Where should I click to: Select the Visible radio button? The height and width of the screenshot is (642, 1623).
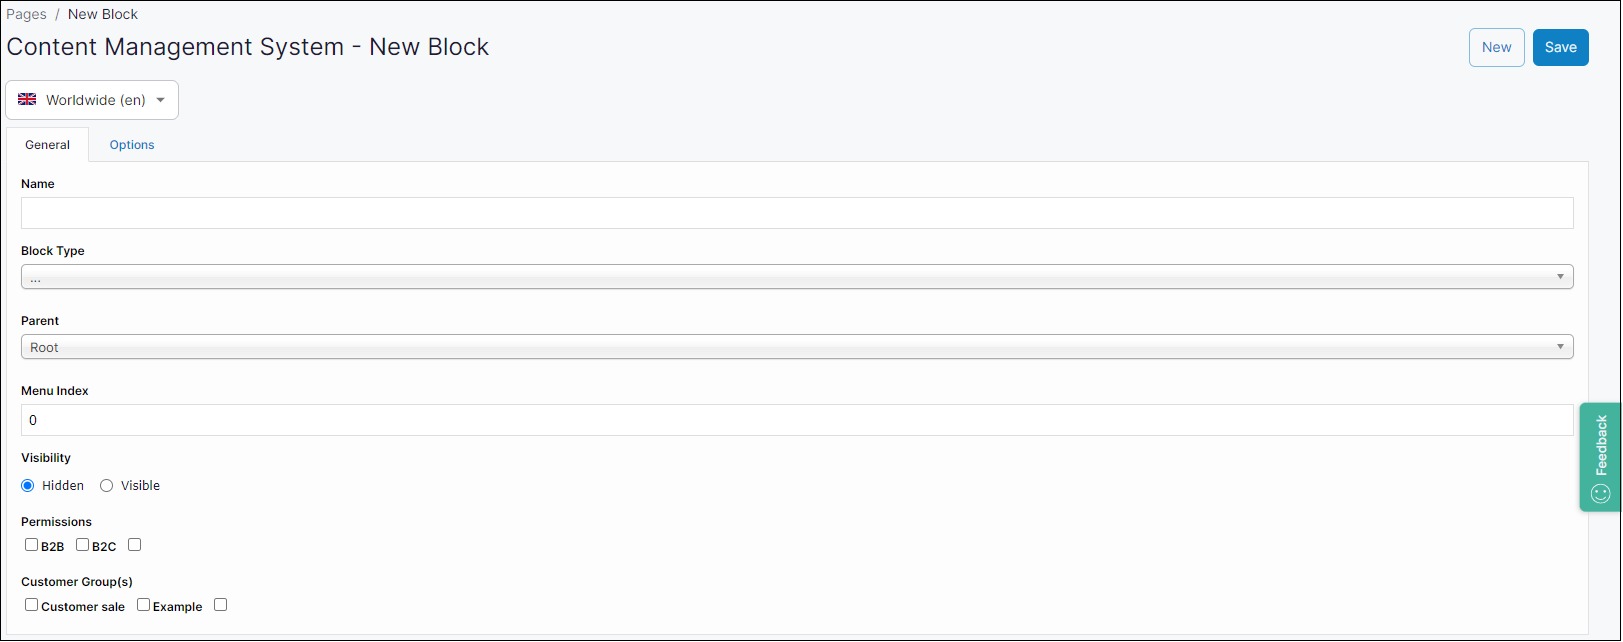point(106,486)
